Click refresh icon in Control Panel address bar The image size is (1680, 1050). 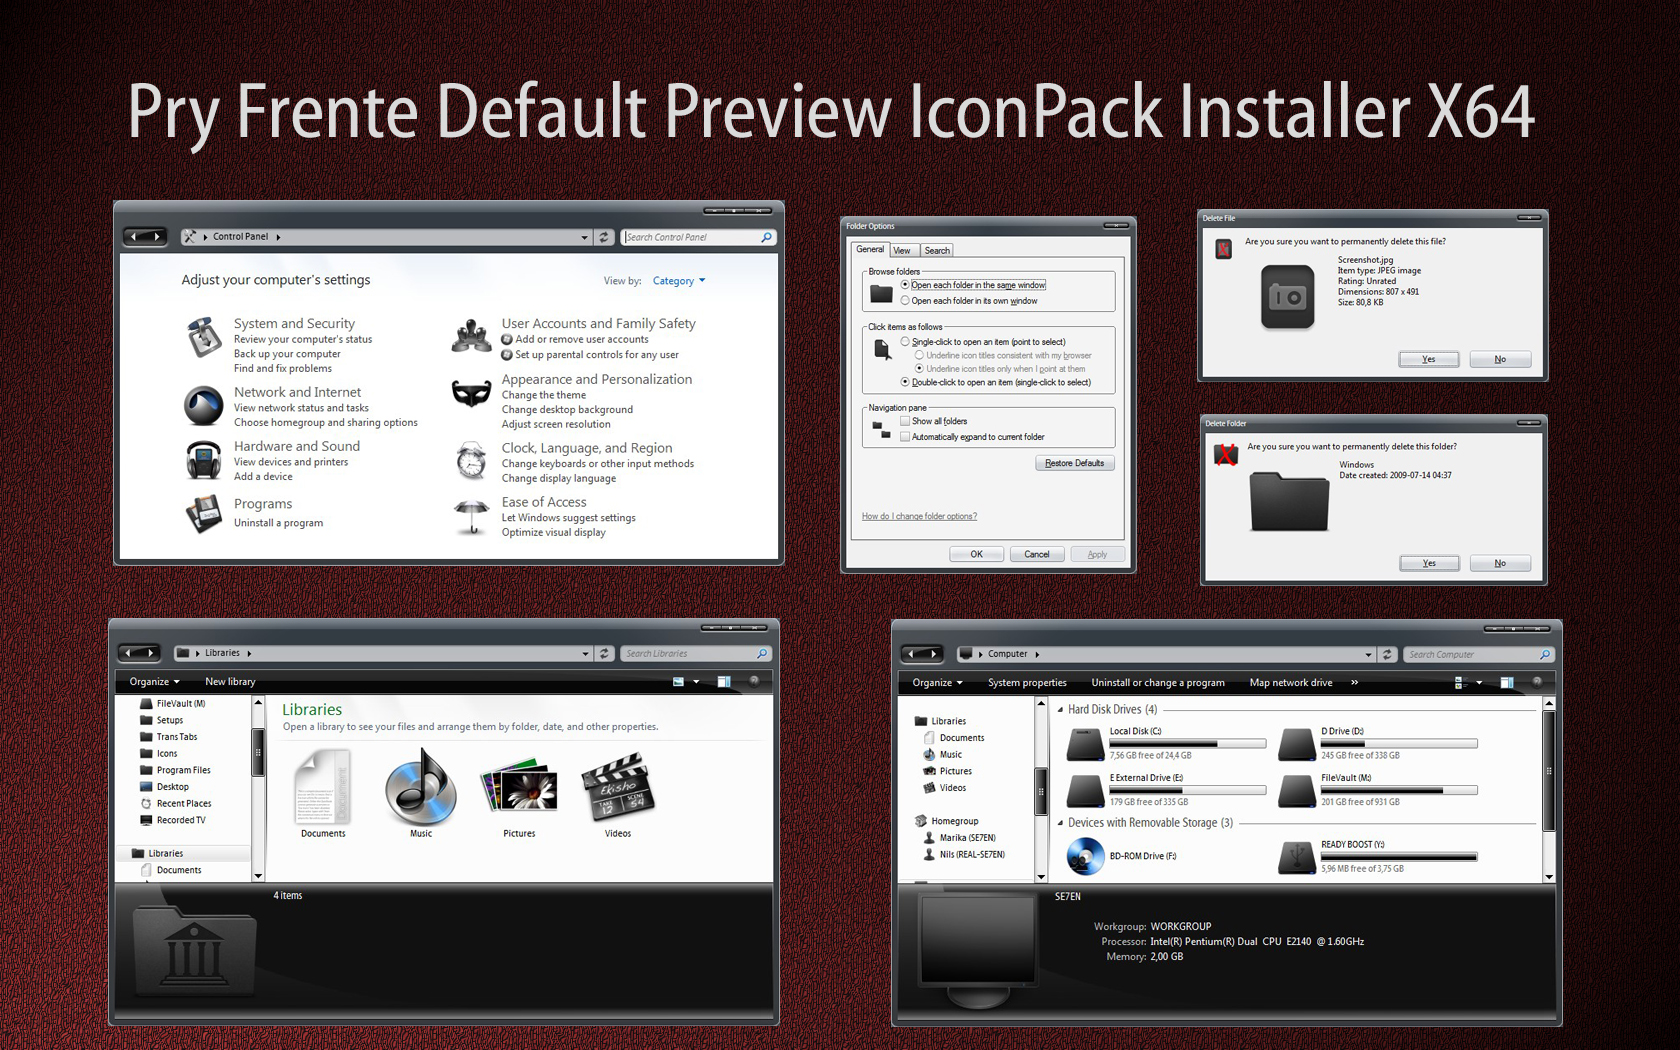point(604,237)
